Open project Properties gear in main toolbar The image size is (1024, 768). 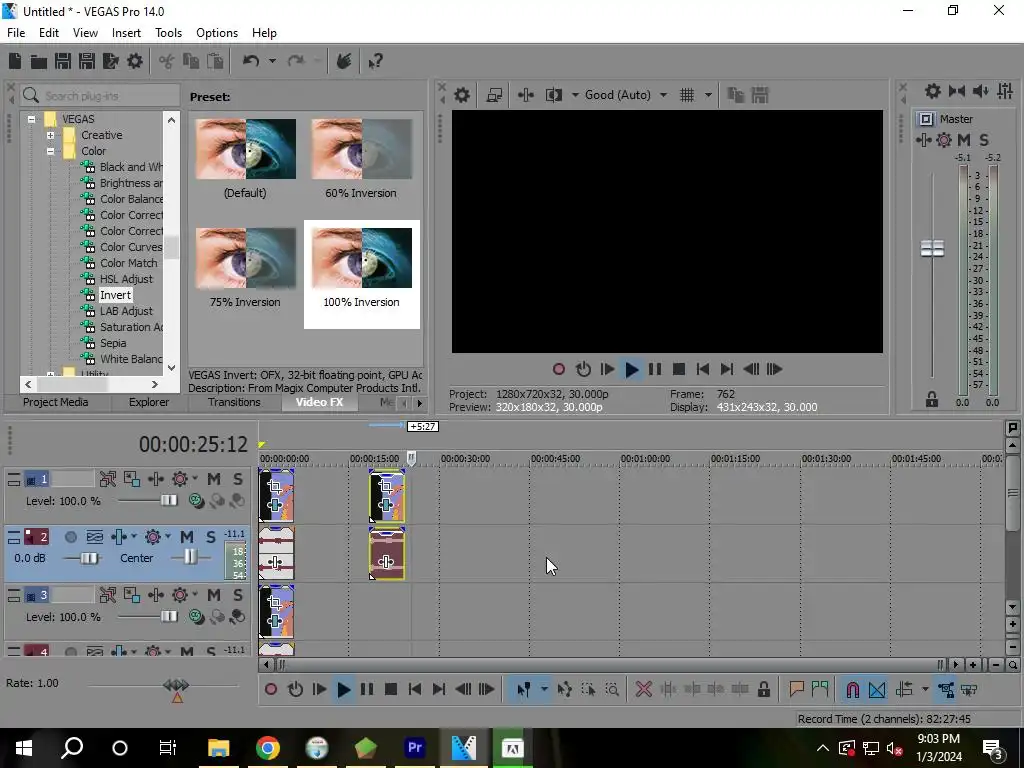[x=135, y=61]
